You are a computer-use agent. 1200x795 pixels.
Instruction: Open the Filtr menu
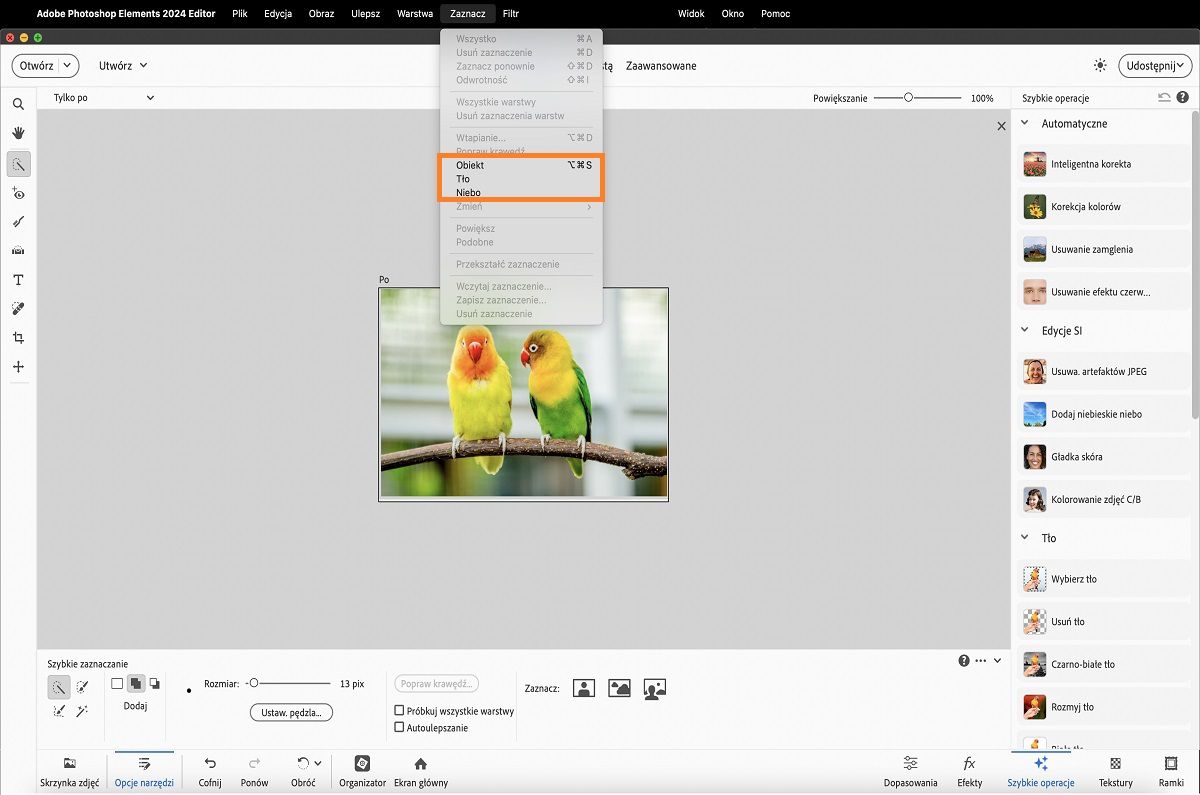point(511,14)
